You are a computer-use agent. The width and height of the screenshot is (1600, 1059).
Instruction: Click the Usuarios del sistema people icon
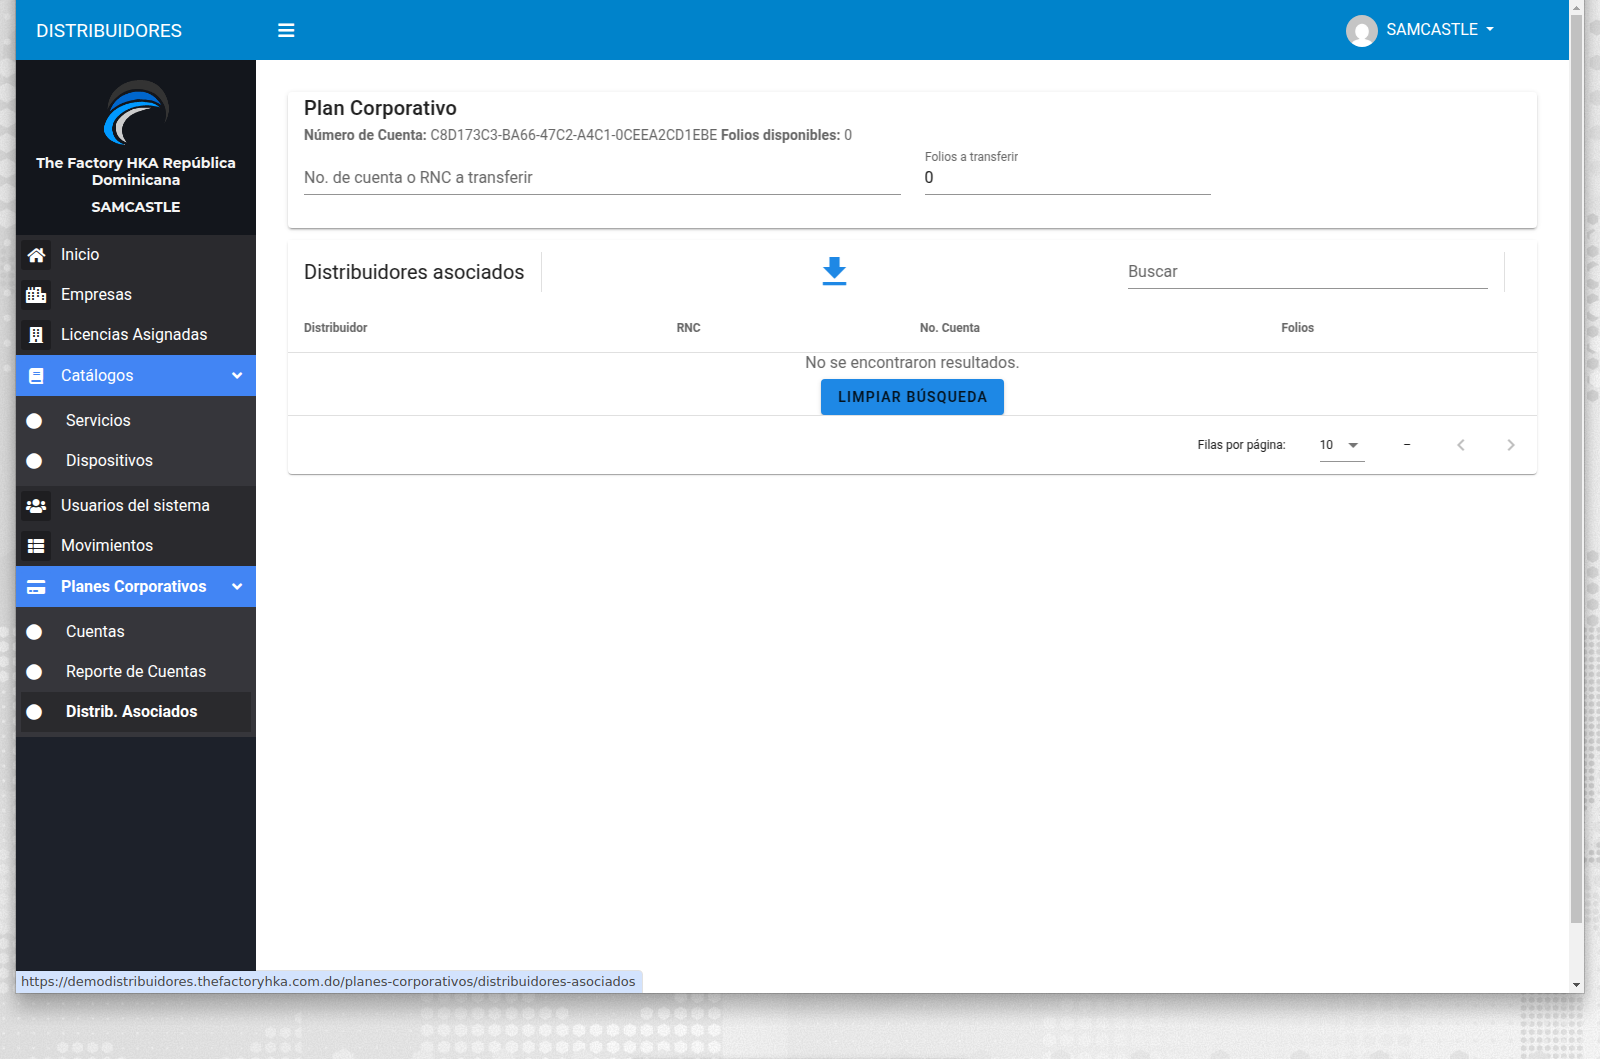pos(36,506)
